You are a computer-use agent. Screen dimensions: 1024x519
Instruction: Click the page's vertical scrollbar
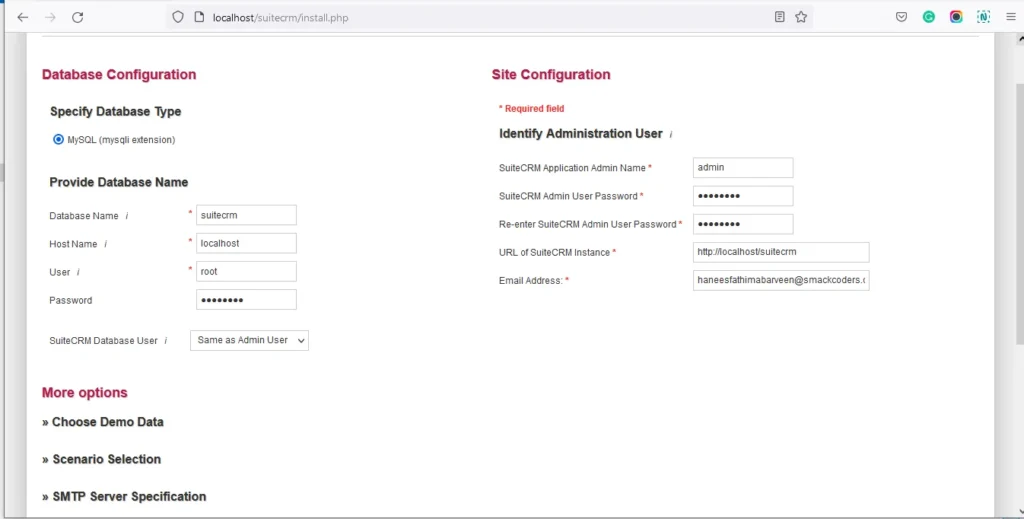[x=1018, y=200]
